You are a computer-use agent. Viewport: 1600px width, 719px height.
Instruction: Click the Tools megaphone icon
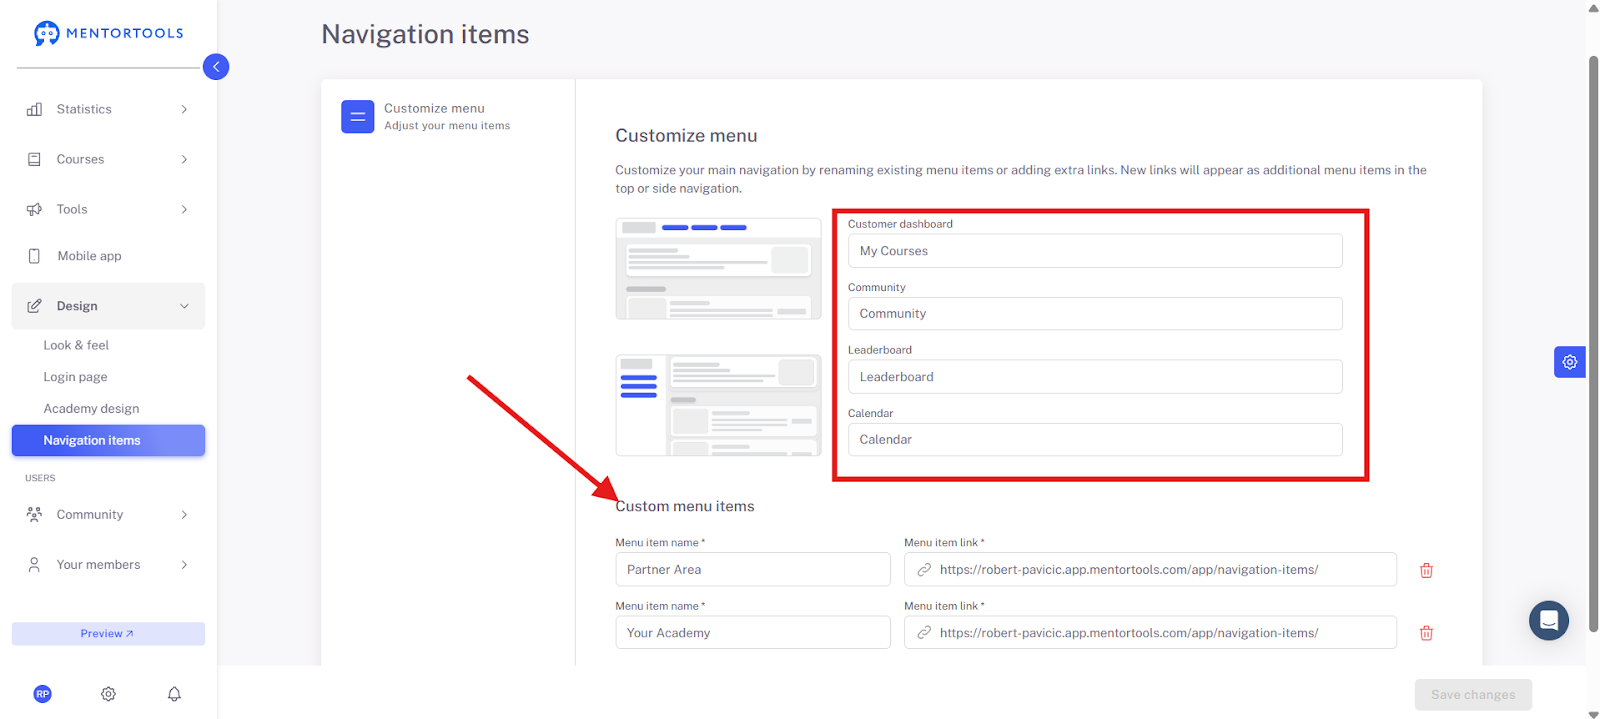coord(34,209)
